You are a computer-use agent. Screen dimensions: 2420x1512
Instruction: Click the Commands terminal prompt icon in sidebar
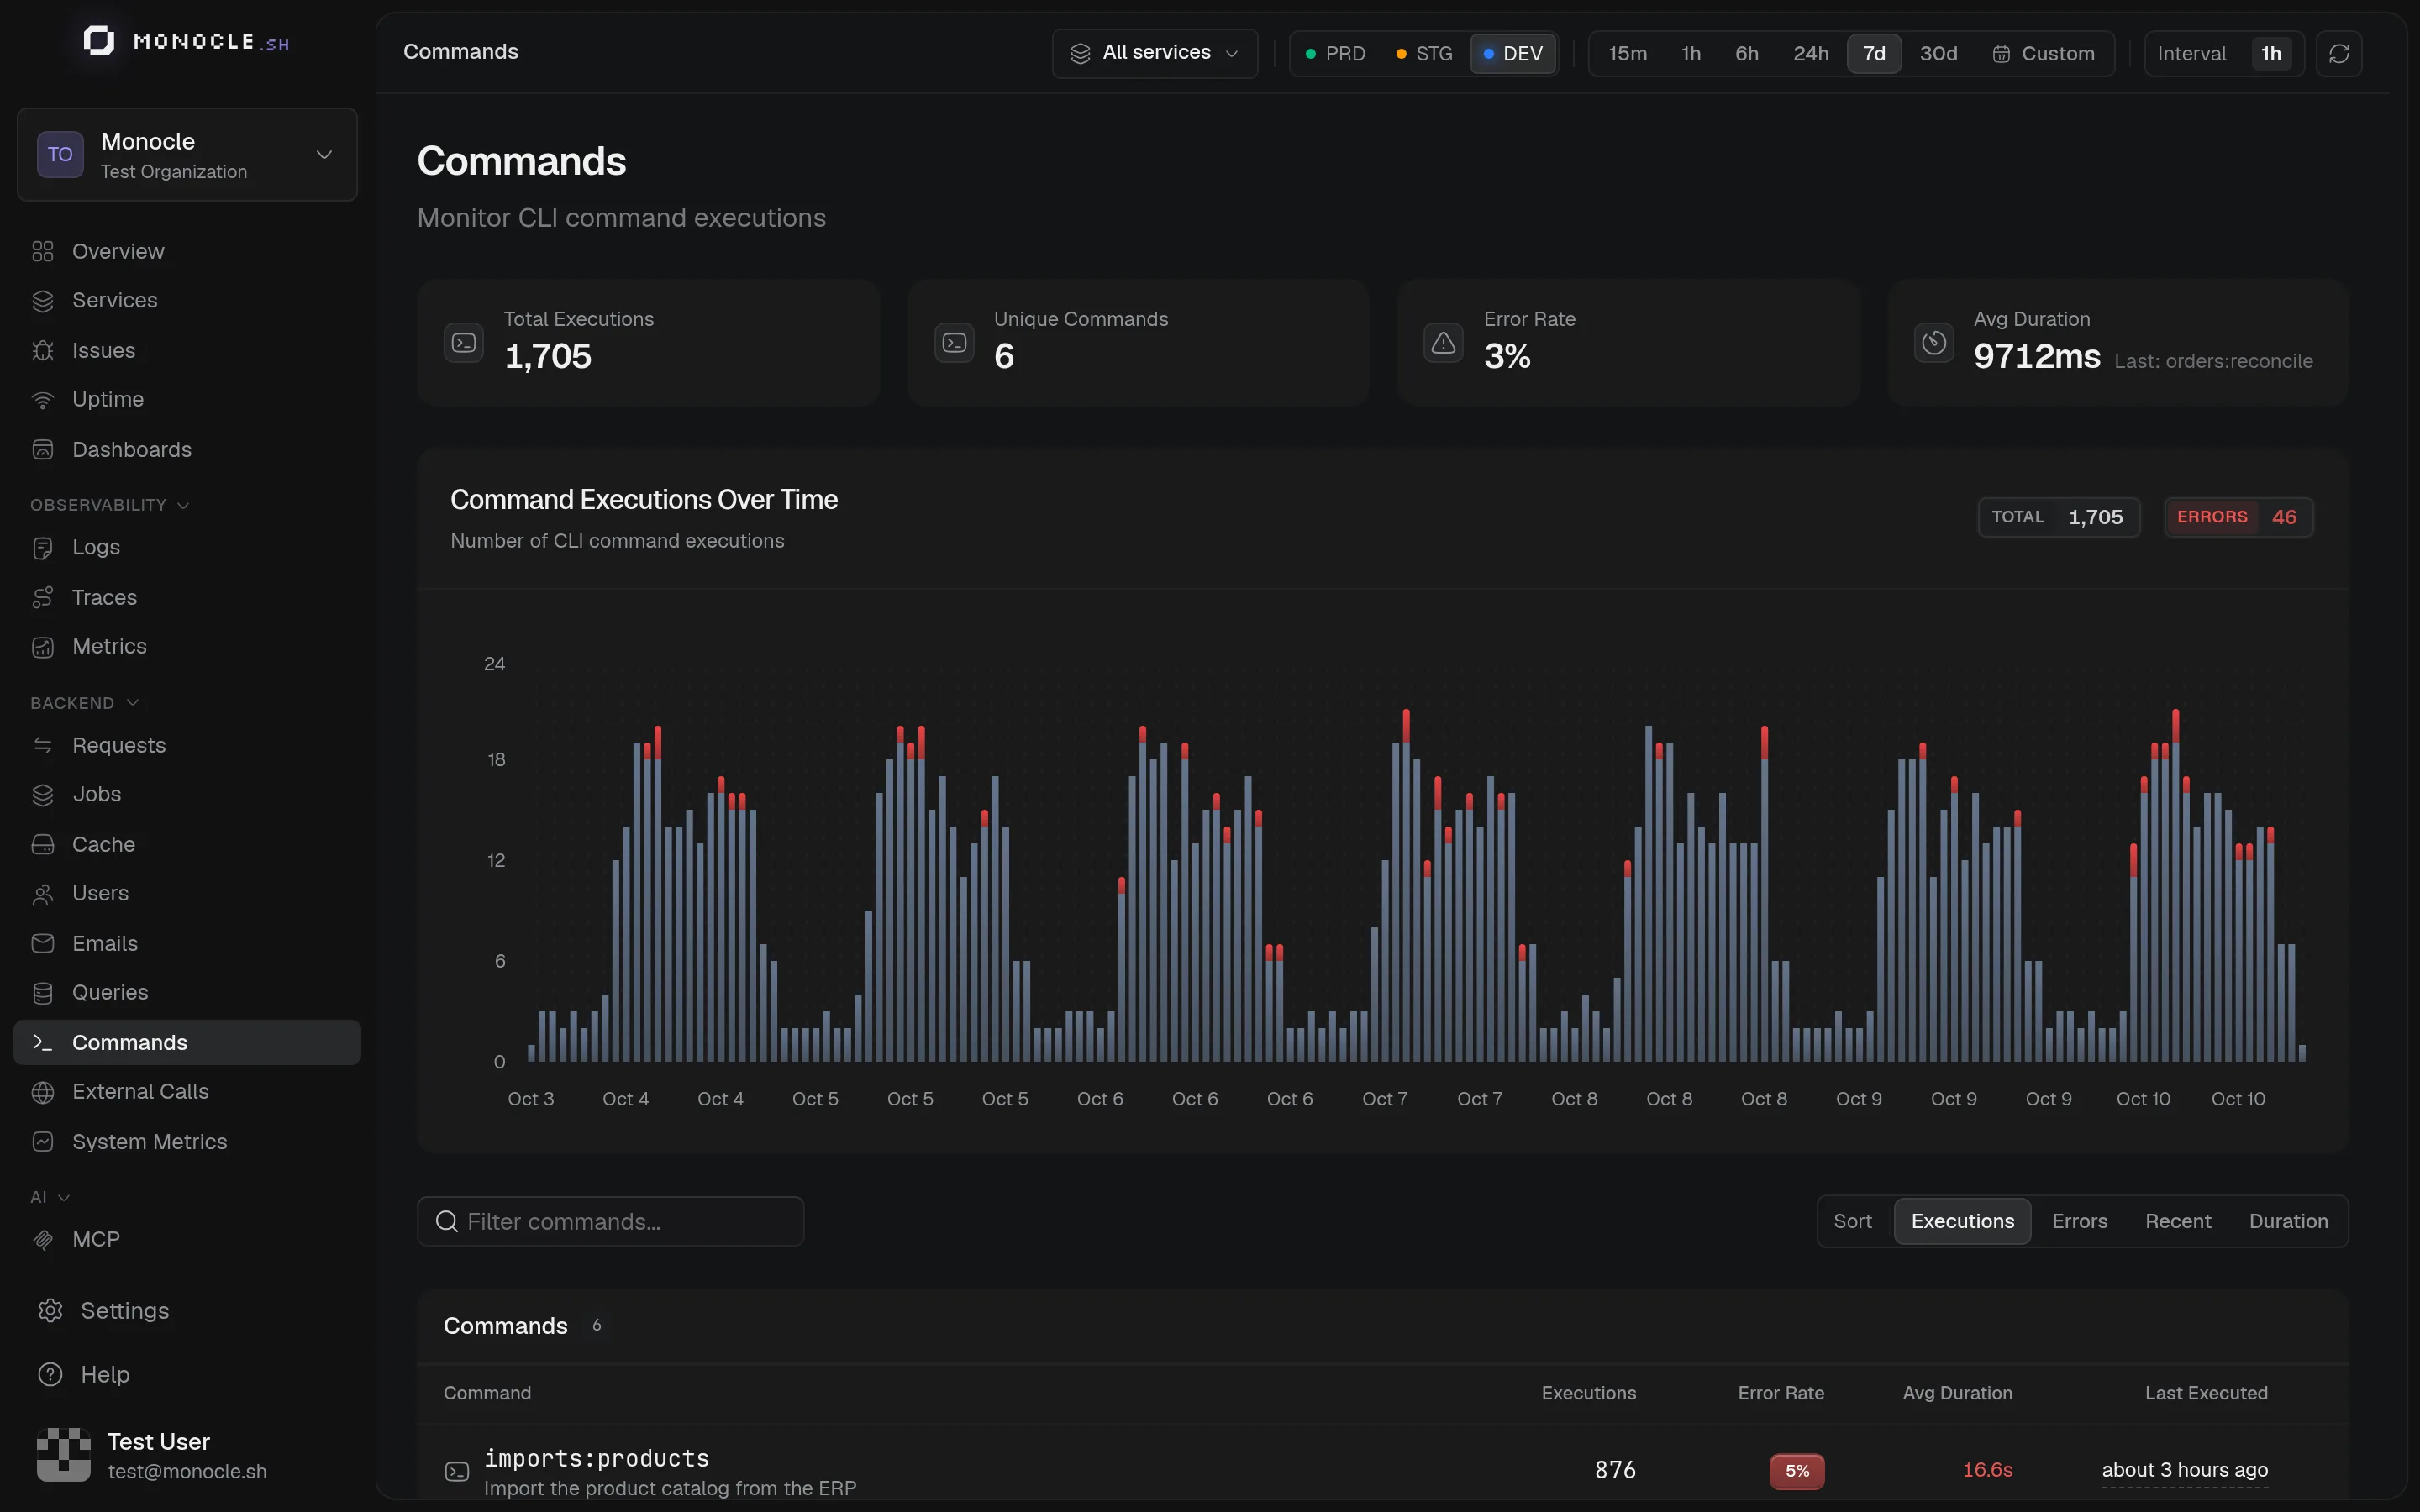(x=42, y=1042)
